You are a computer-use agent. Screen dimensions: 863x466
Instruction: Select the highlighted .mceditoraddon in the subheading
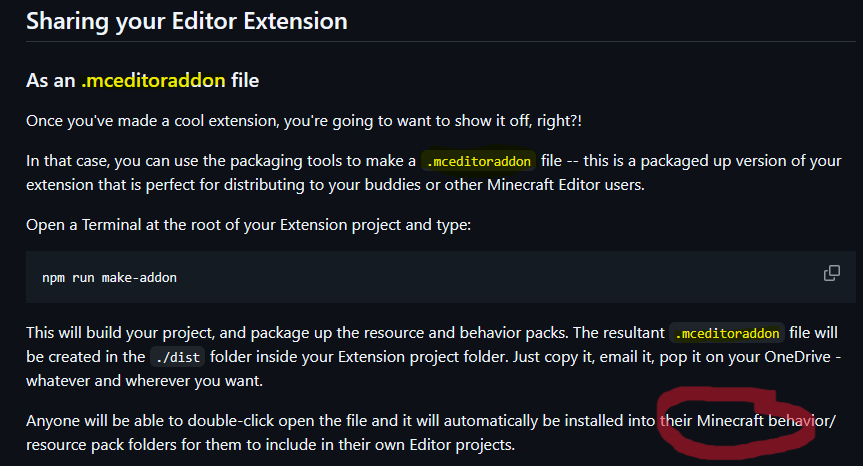[153, 80]
